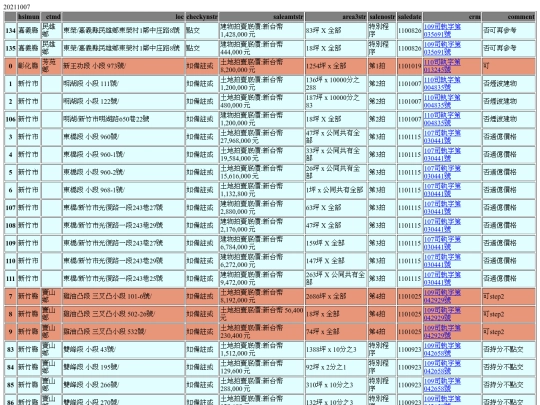Open the crm link in row 5
Screen dimensions: 540x405
point(442,172)
